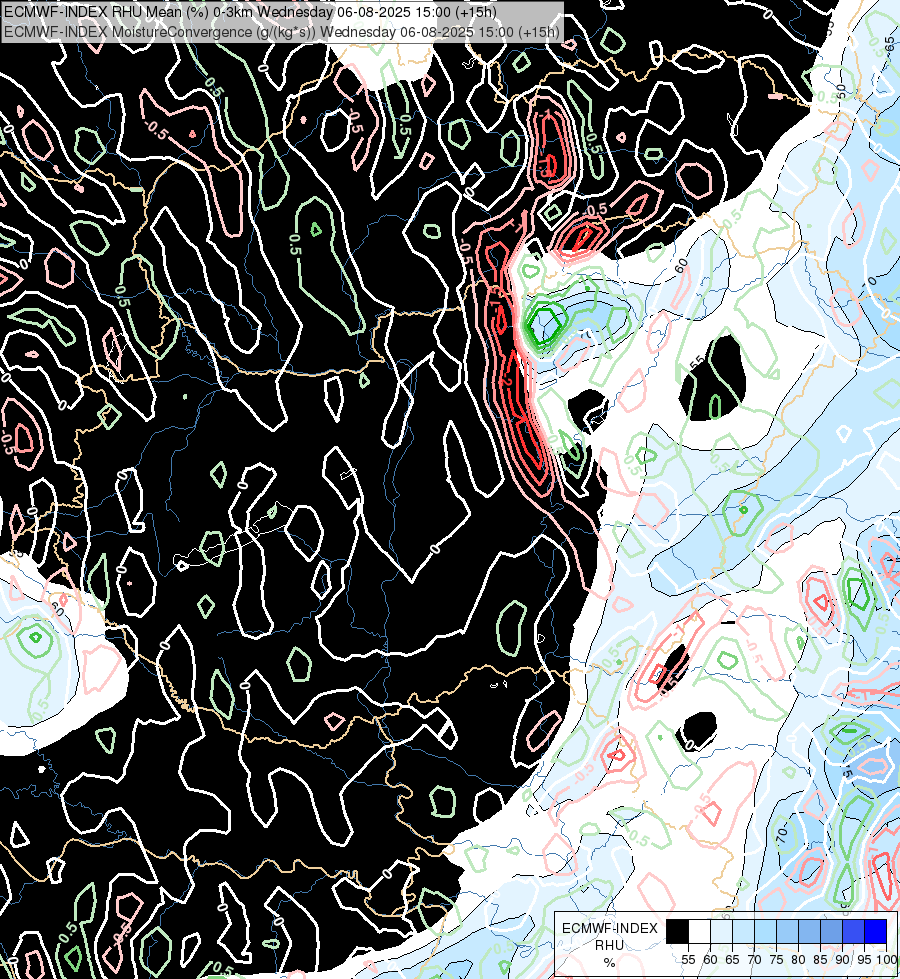Pick the legend swatch between 90 and 95

pos(853,931)
